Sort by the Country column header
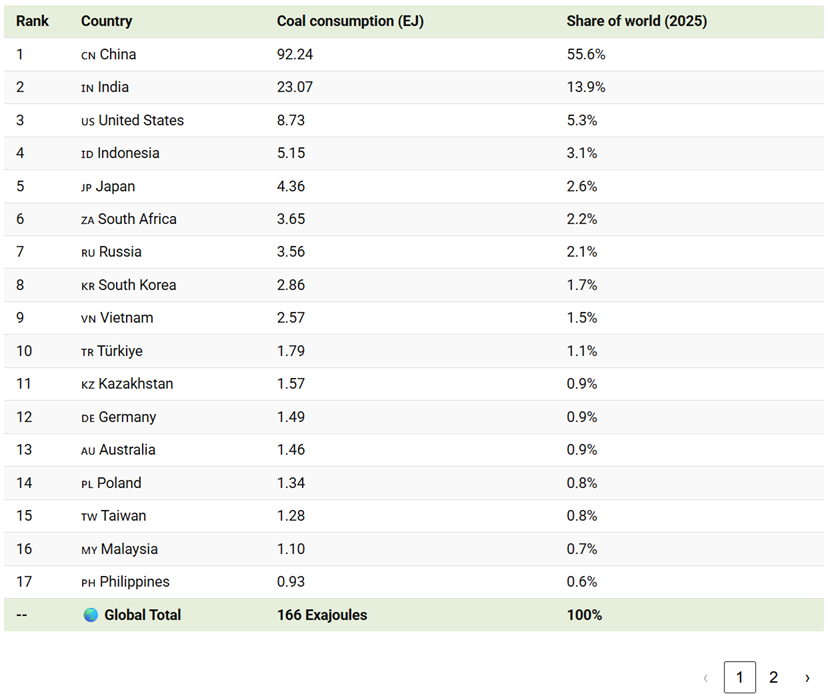Viewport: 826px width, 694px height. pos(106,21)
